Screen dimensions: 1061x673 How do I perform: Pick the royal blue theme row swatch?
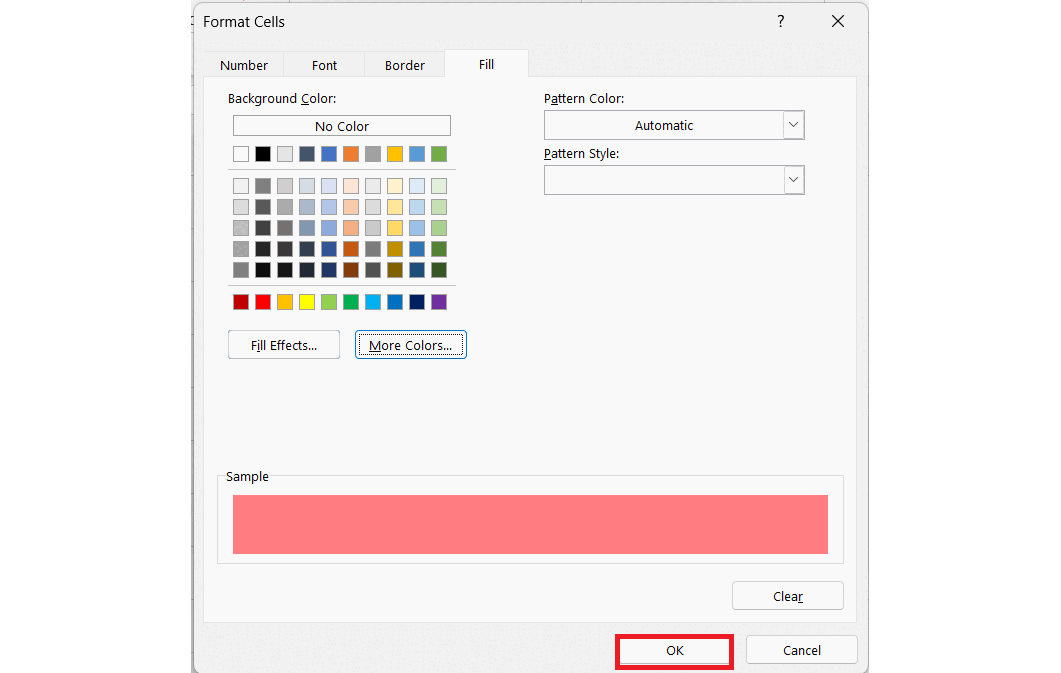[x=329, y=154]
